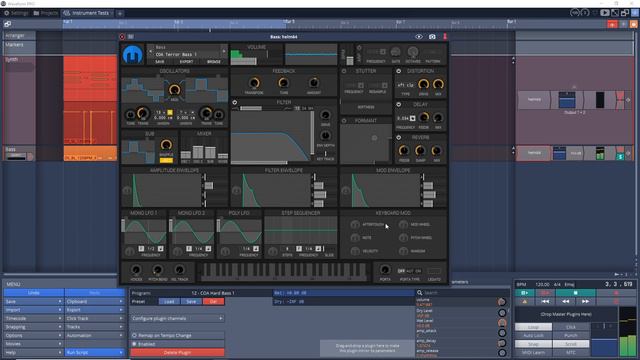Click the fast forward transport button
The image size is (640, 360).
tap(585, 302)
